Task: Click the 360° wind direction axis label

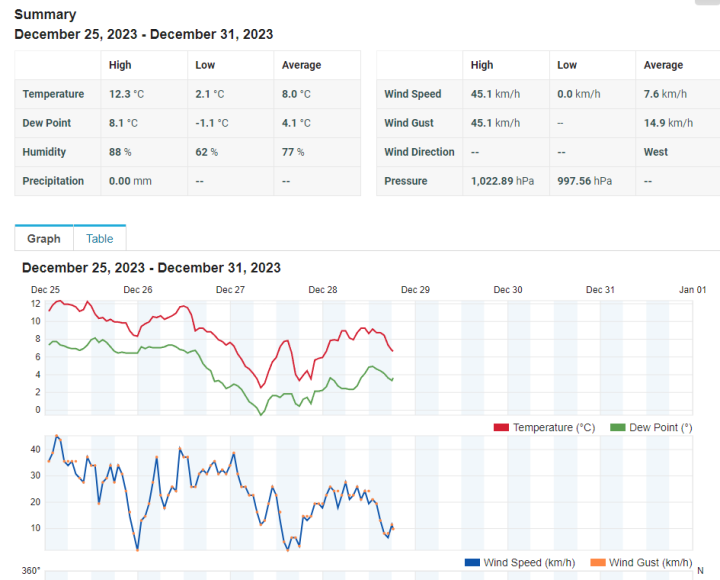Action: pos(31,571)
